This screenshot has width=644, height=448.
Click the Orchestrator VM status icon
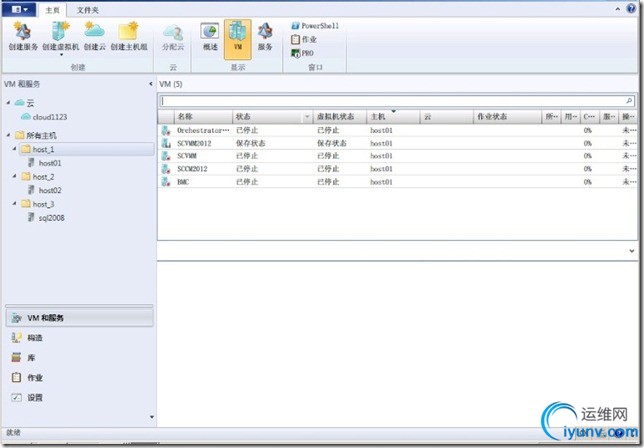[x=166, y=131]
